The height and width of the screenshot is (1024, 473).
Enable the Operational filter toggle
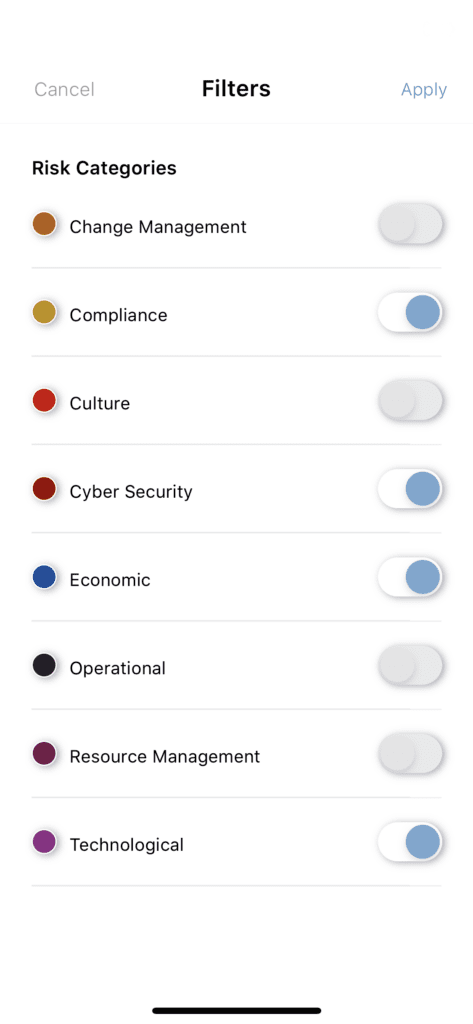pyautogui.click(x=410, y=665)
